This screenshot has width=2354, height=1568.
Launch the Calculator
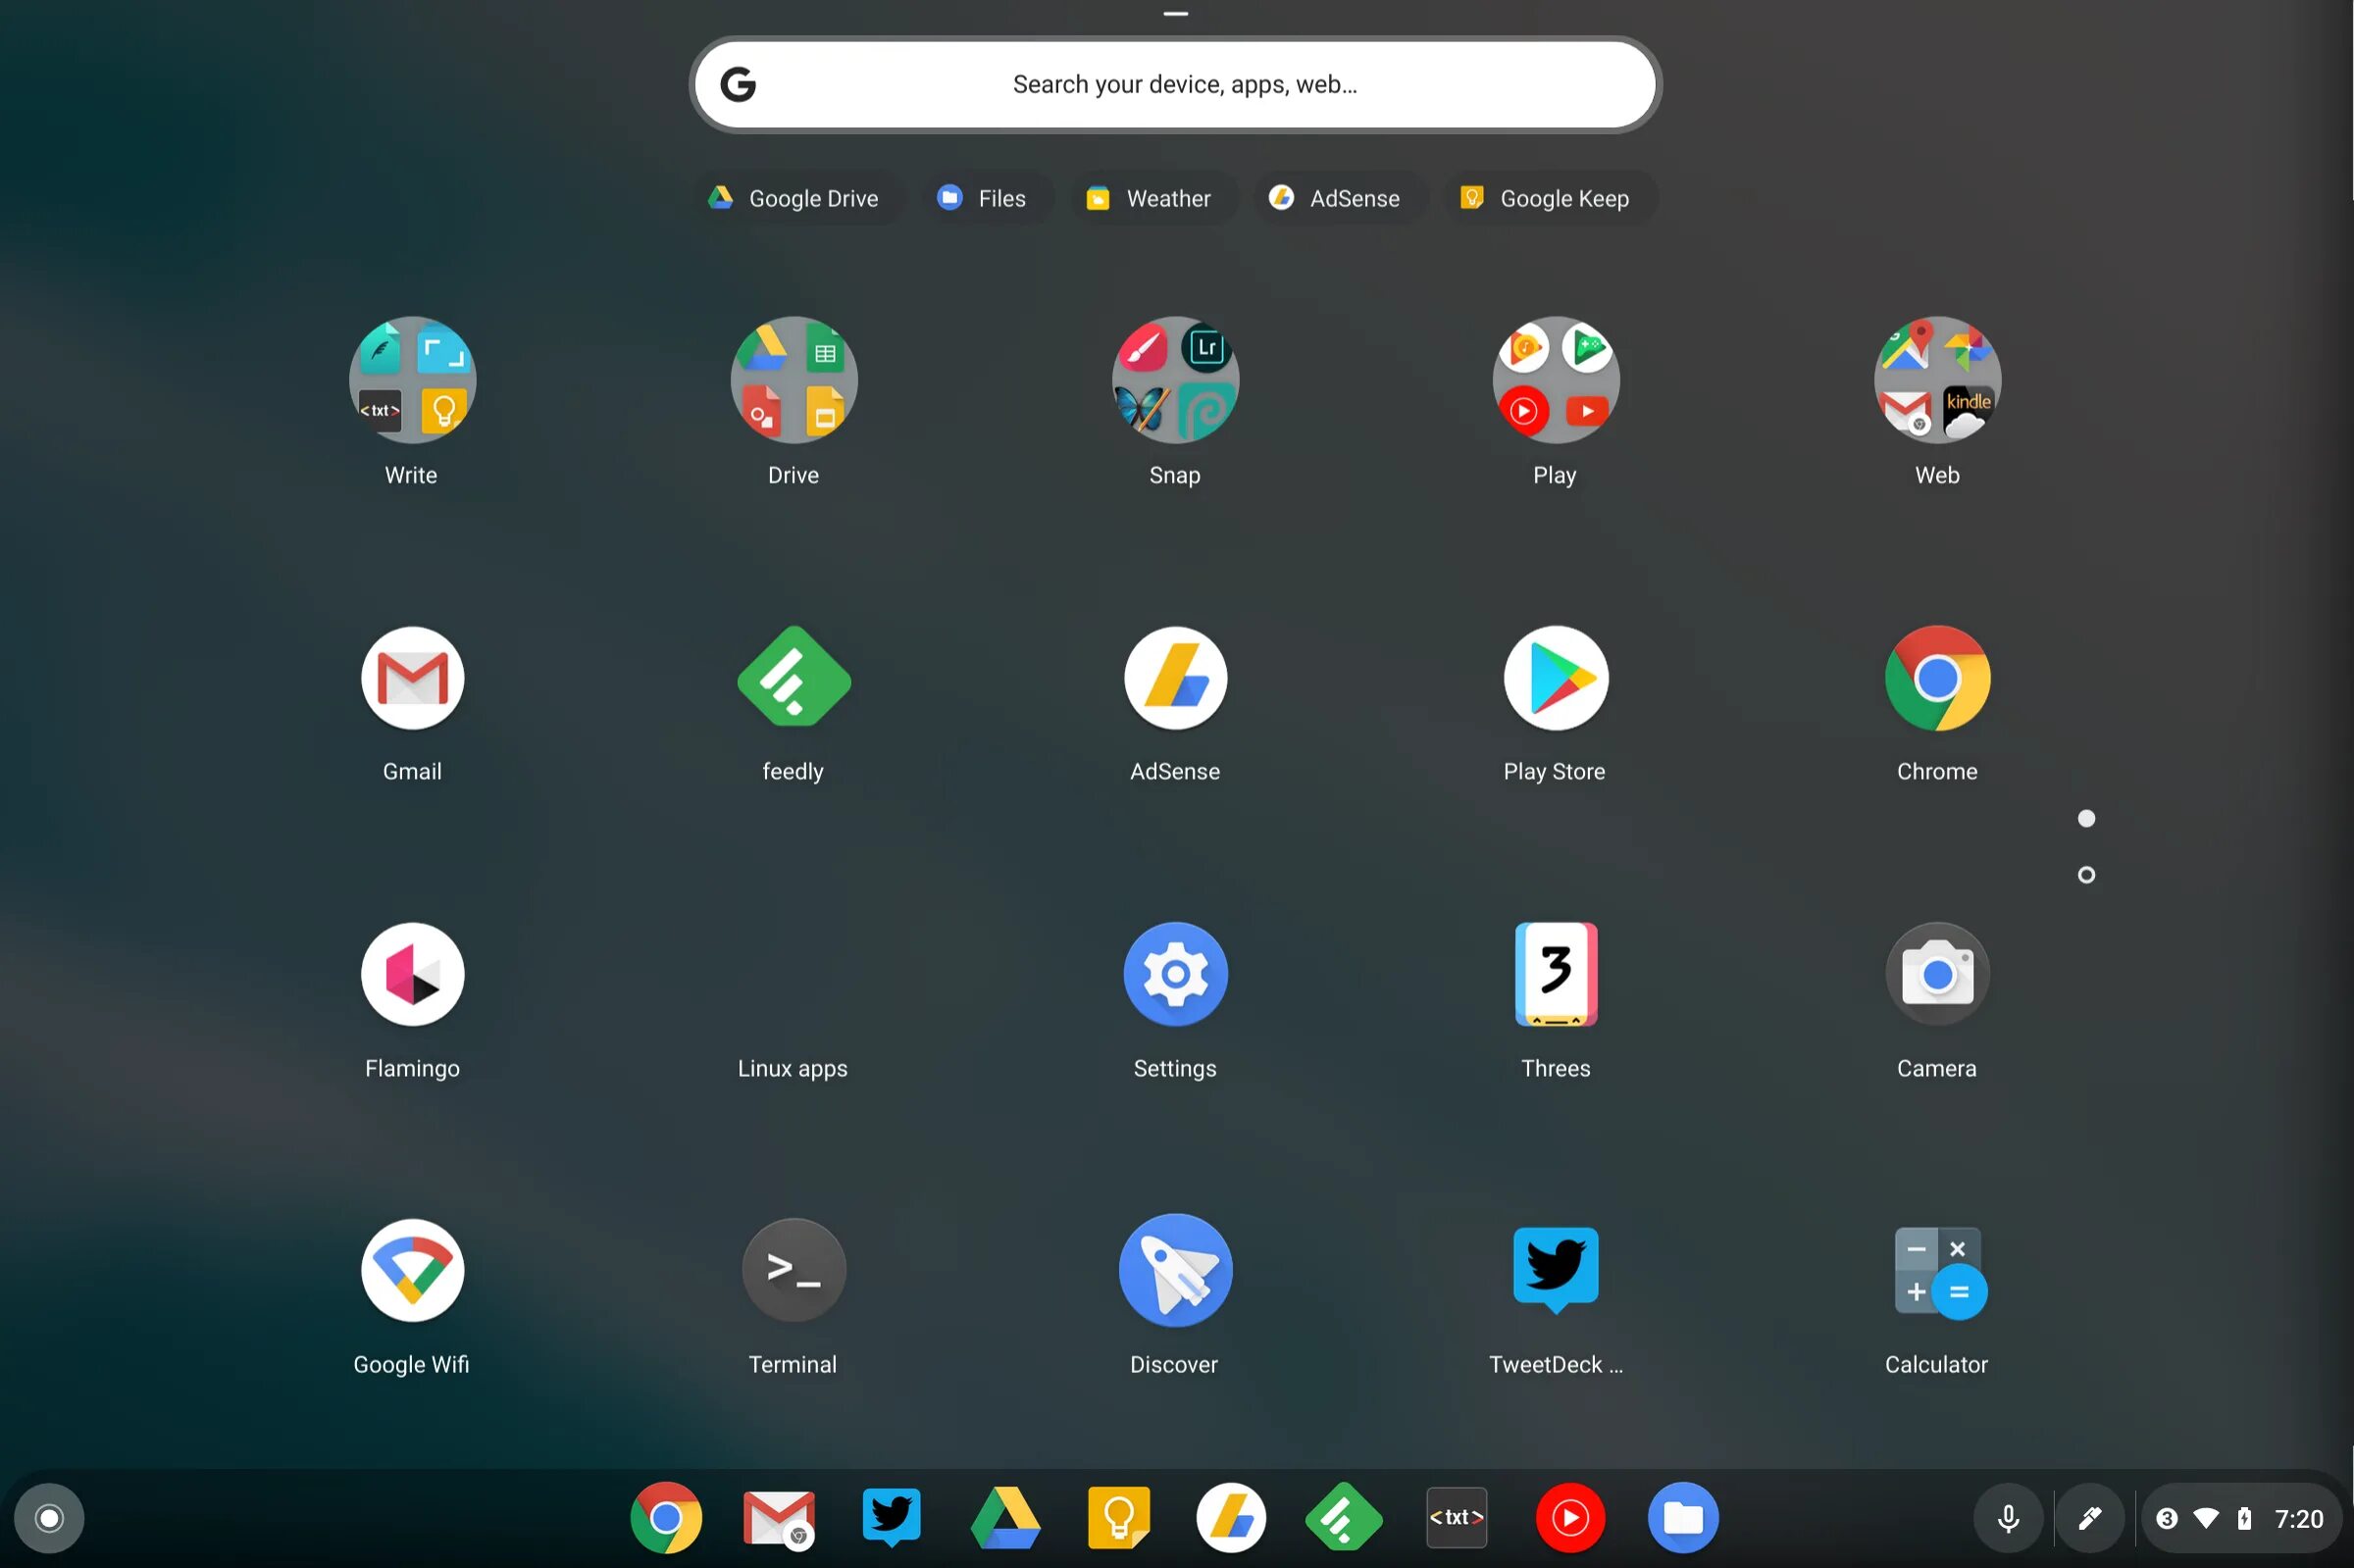pos(1936,1270)
